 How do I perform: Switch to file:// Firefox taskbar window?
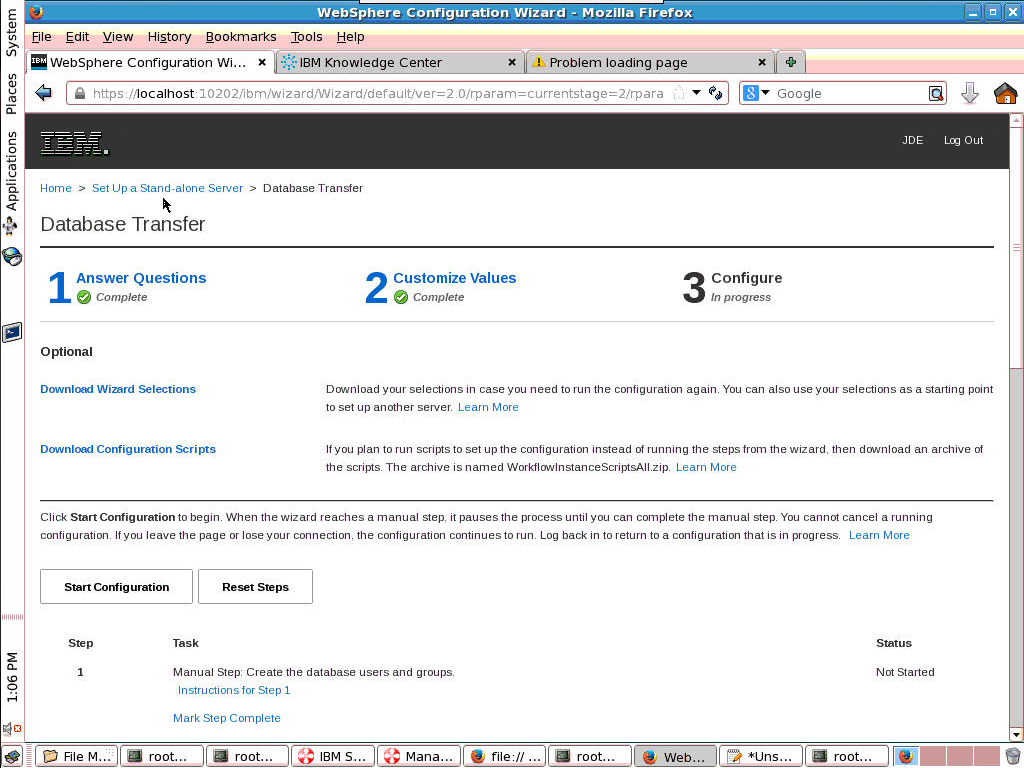pyautogui.click(x=504, y=756)
